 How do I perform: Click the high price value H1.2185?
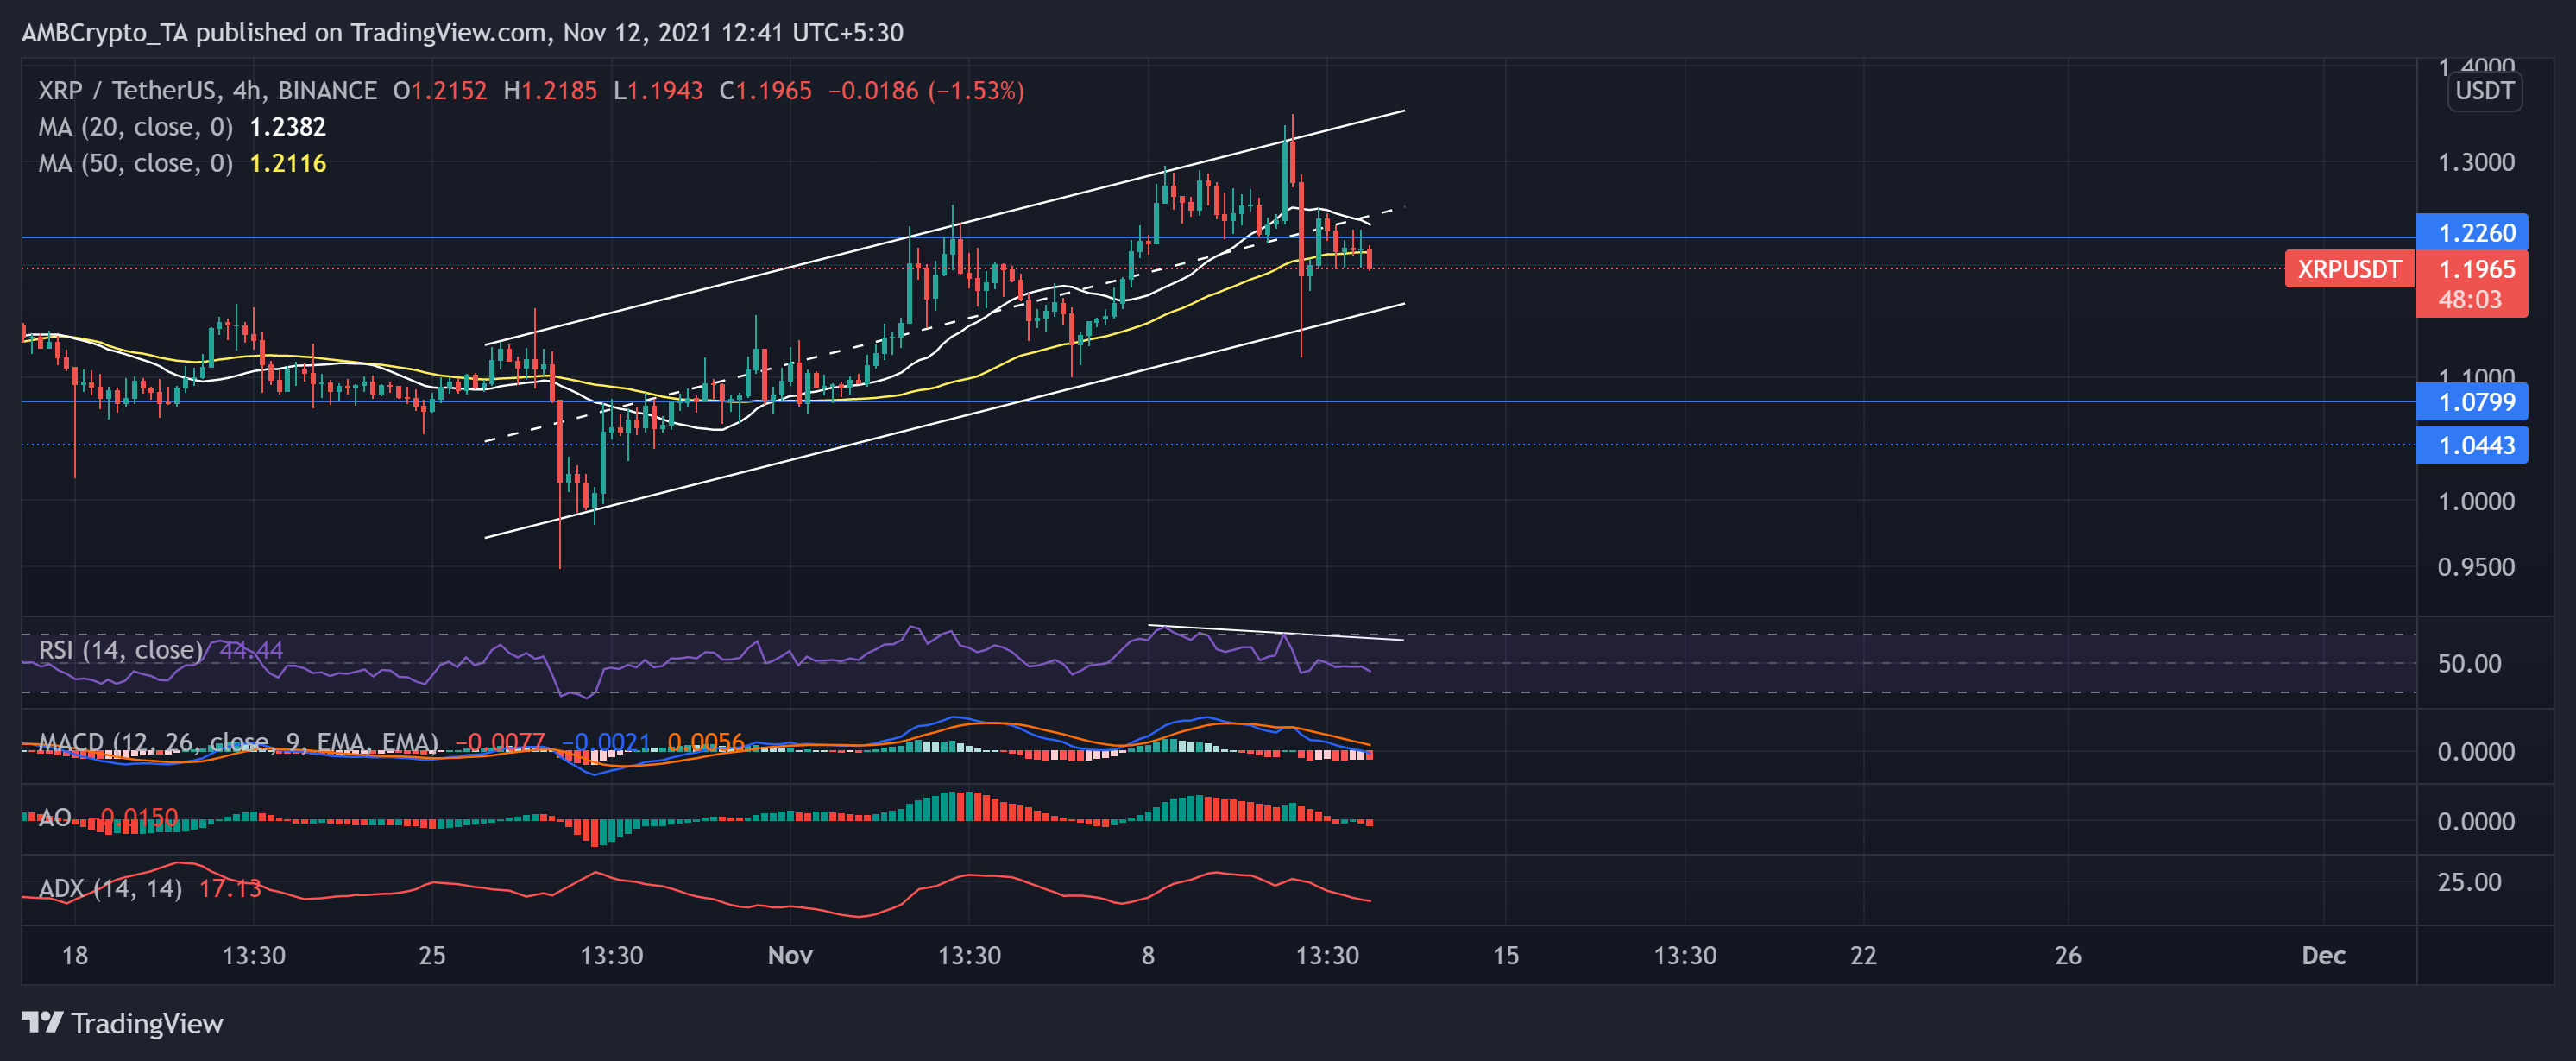(x=550, y=91)
